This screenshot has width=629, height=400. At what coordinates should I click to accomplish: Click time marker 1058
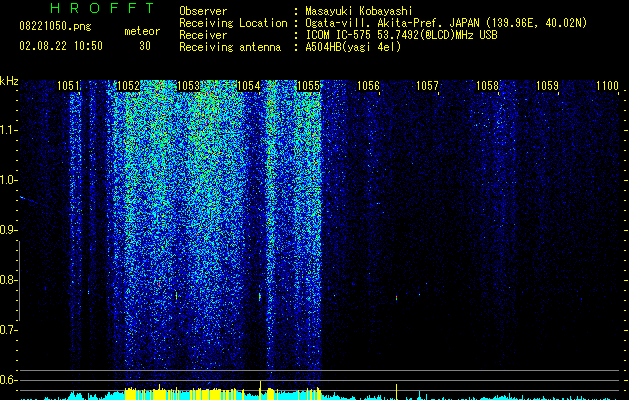[487, 85]
